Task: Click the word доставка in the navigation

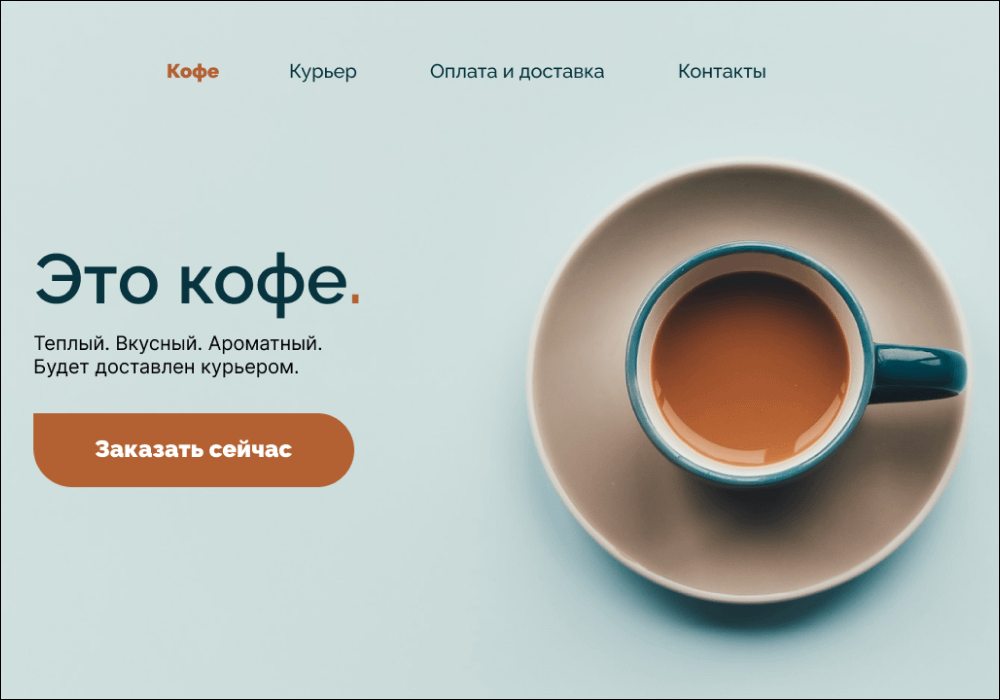Action: coord(561,71)
